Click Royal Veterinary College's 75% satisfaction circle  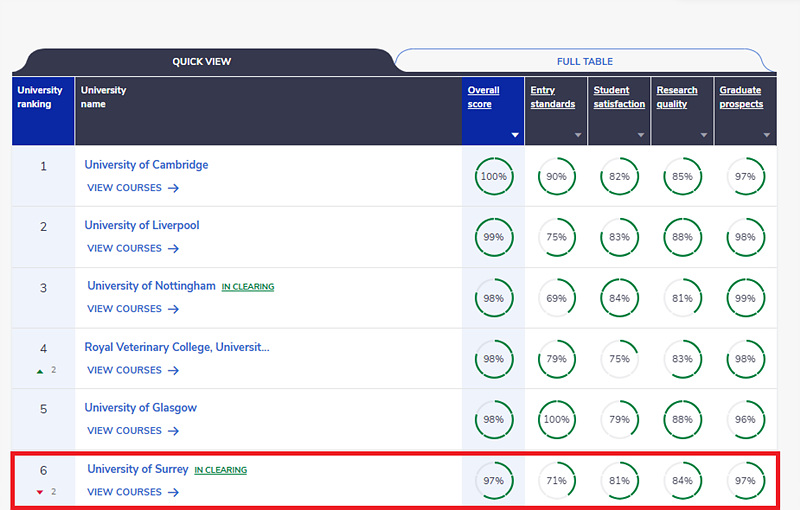coord(619,359)
